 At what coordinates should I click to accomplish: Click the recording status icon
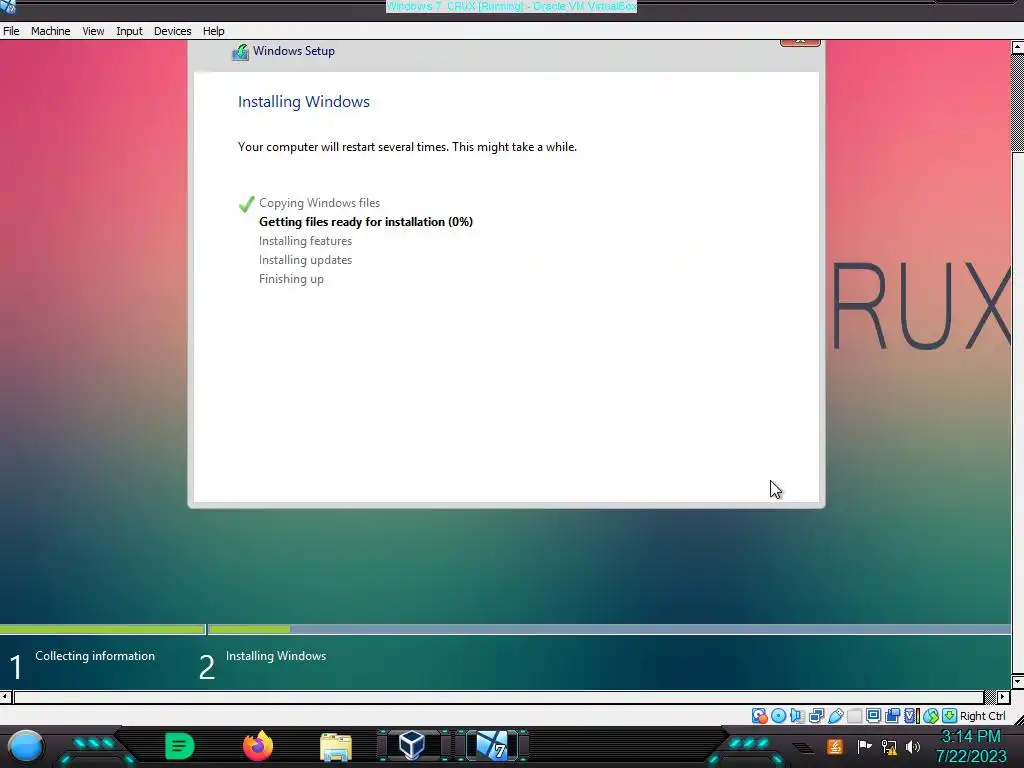tap(892, 716)
